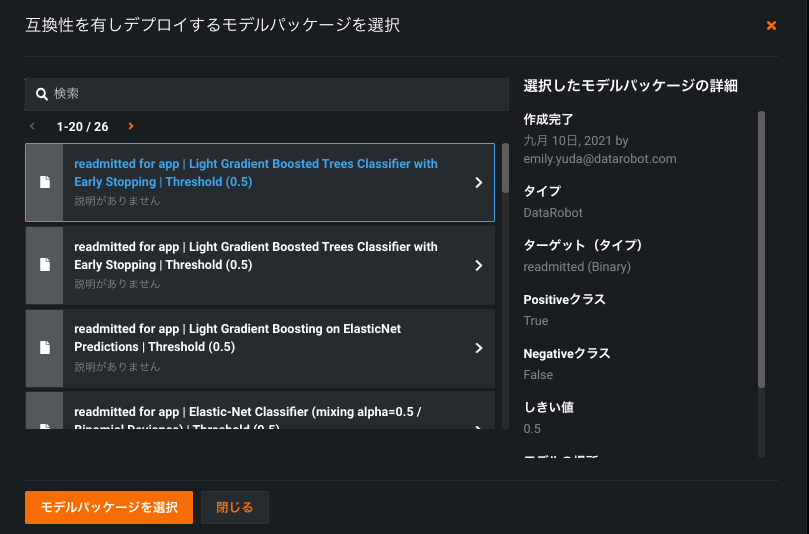Expand Light Gradient Boosting on ElasticNet chevron

[478, 348]
